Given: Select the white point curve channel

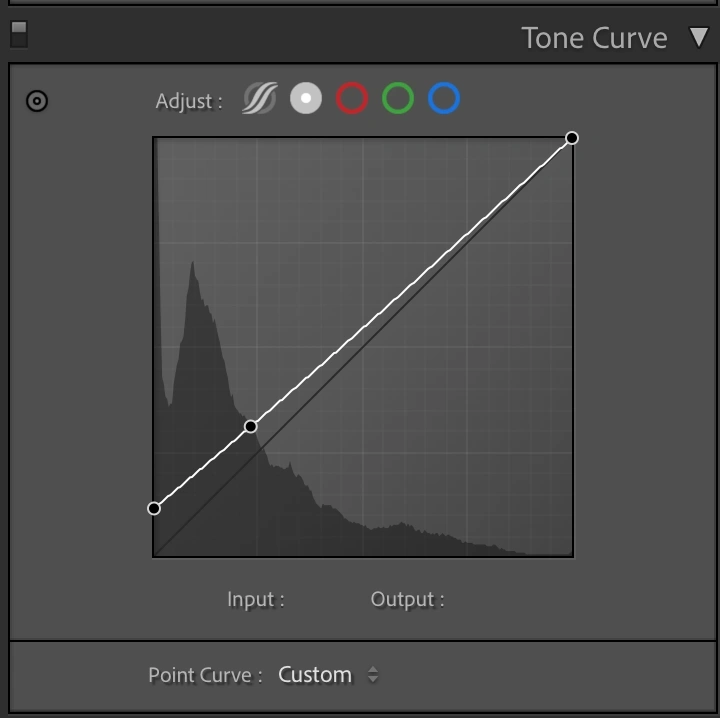Looking at the screenshot, I should [306, 99].
